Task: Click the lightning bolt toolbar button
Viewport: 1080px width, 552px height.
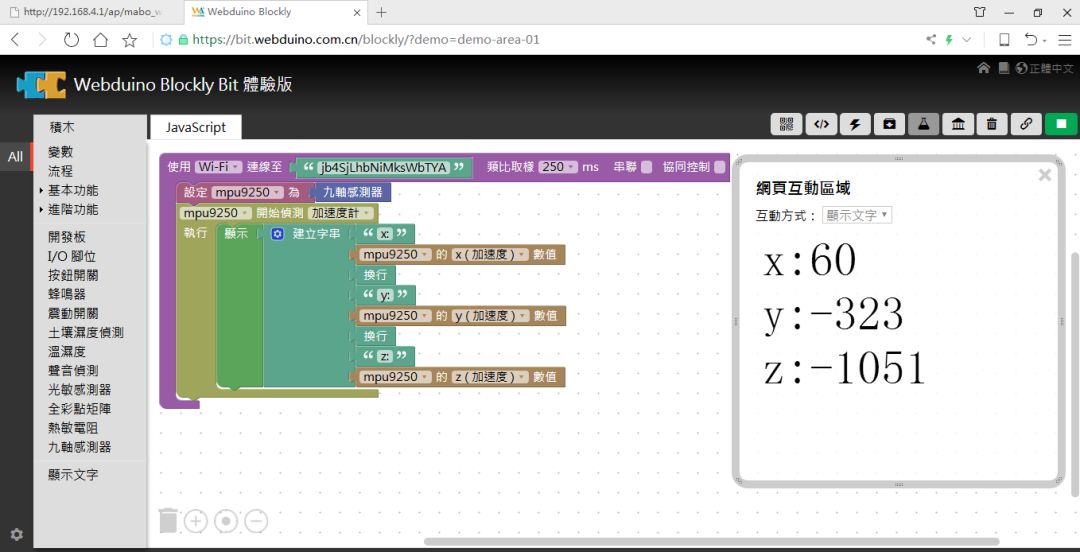Action: [855, 124]
